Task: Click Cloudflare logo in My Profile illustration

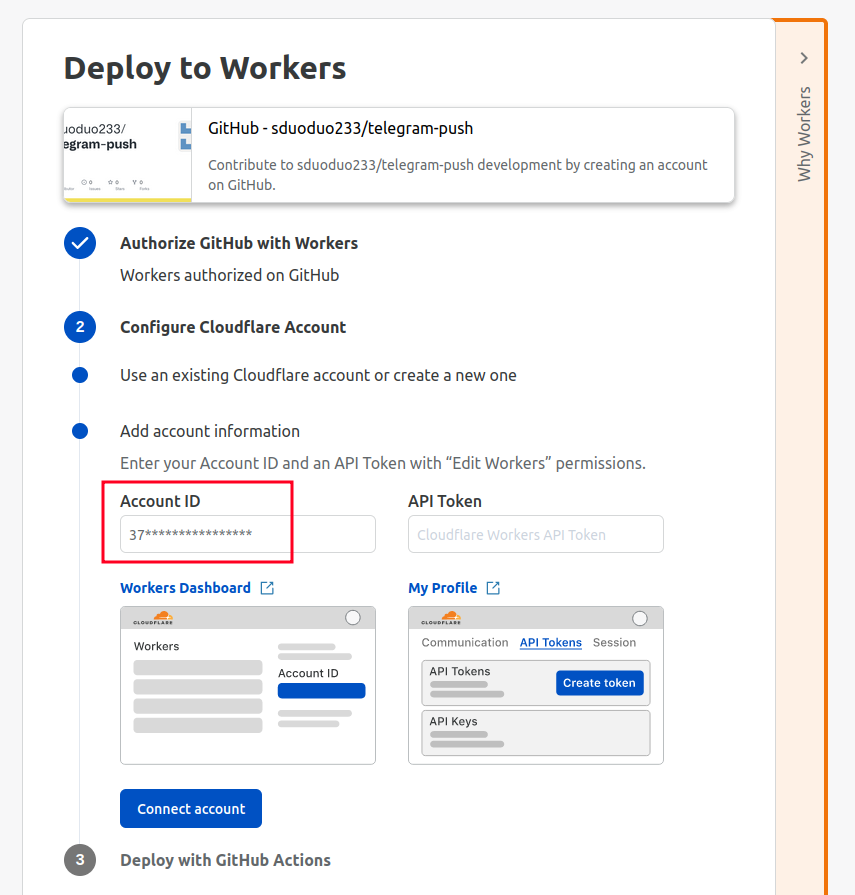Action: point(441,618)
